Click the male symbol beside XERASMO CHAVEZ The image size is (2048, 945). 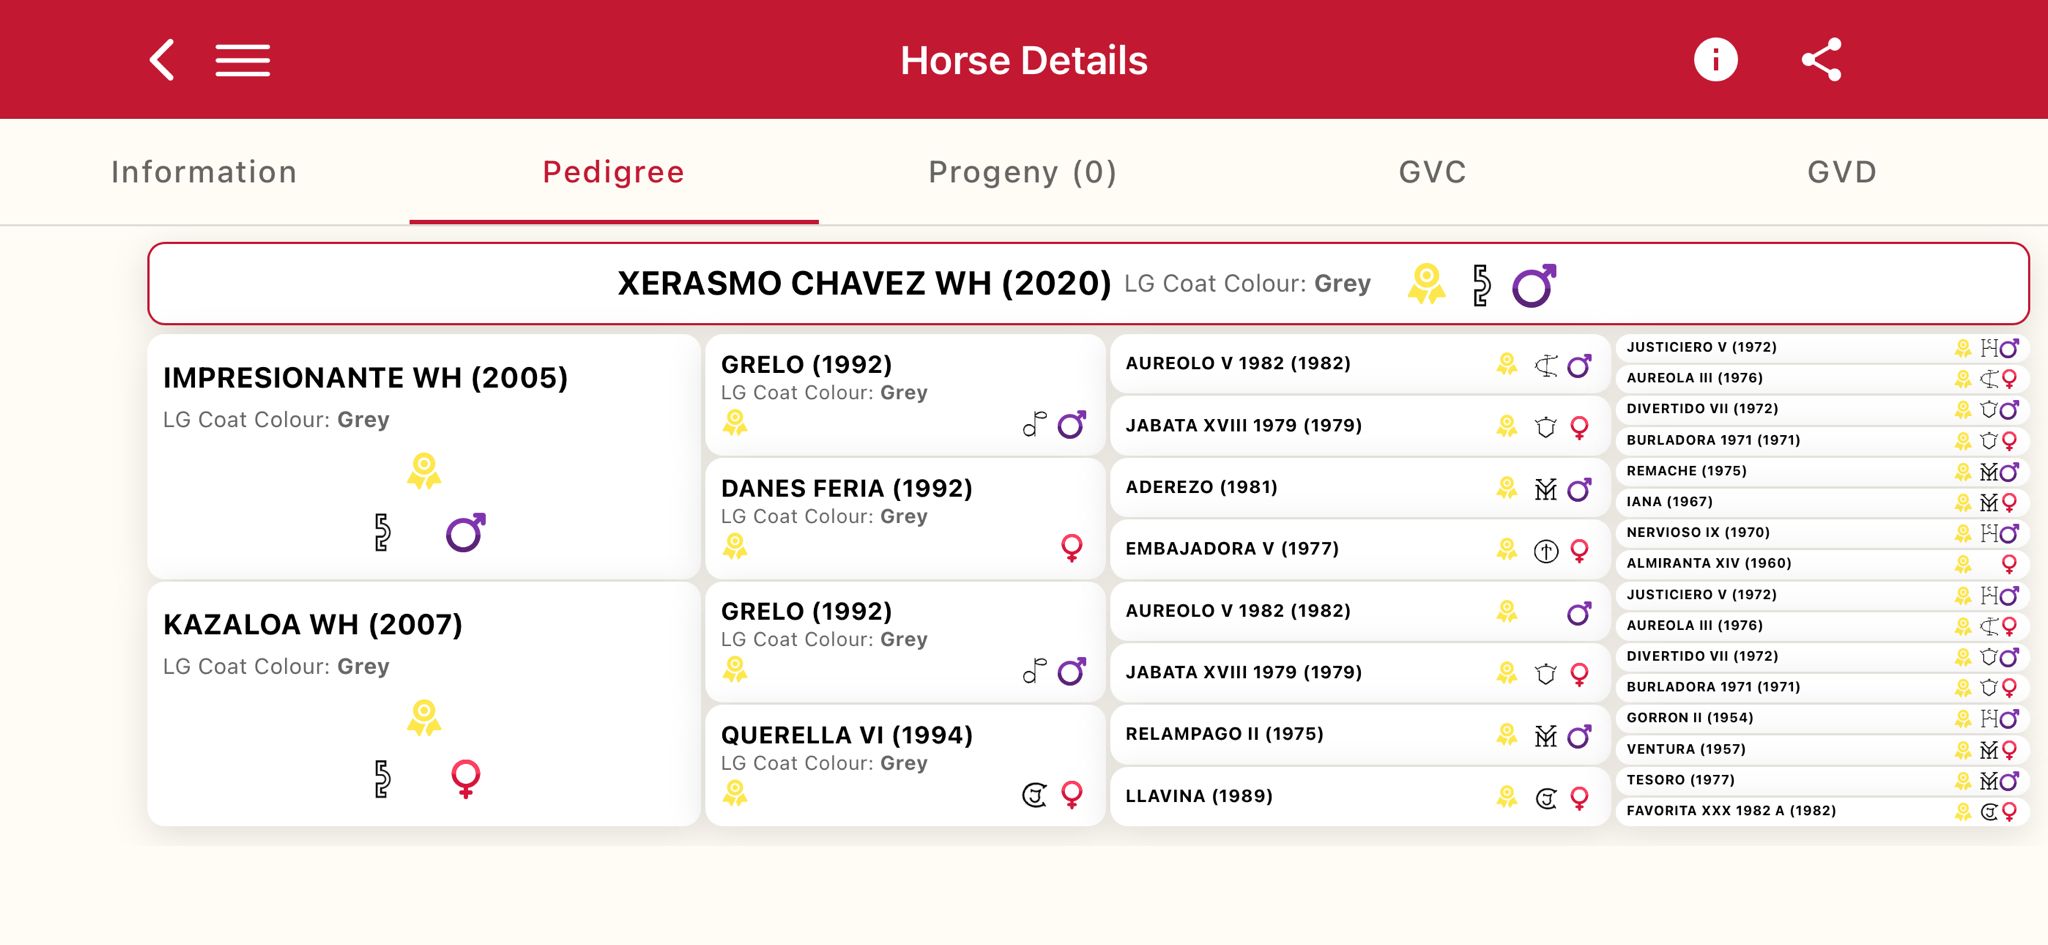[x=1533, y=286]
